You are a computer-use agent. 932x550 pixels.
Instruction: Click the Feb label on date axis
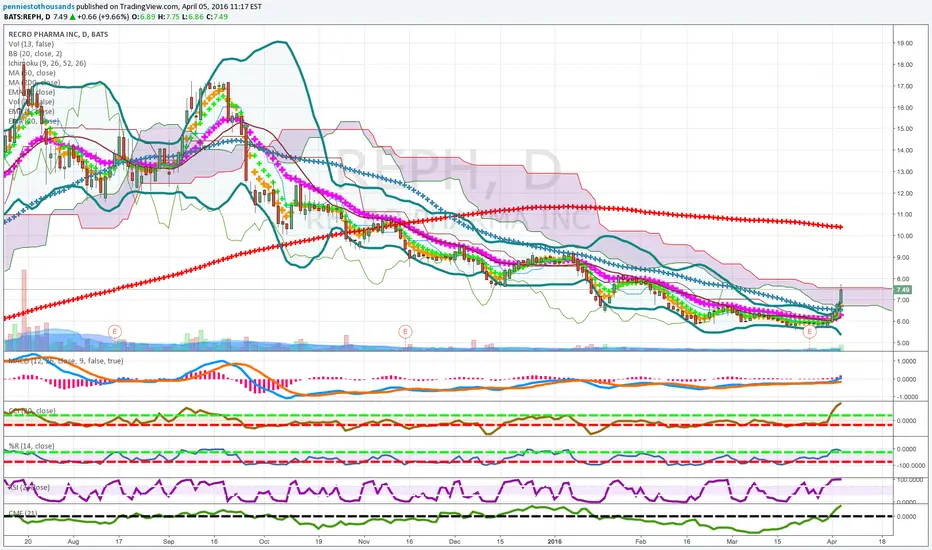pyautogui.click(x=641, y=542)
